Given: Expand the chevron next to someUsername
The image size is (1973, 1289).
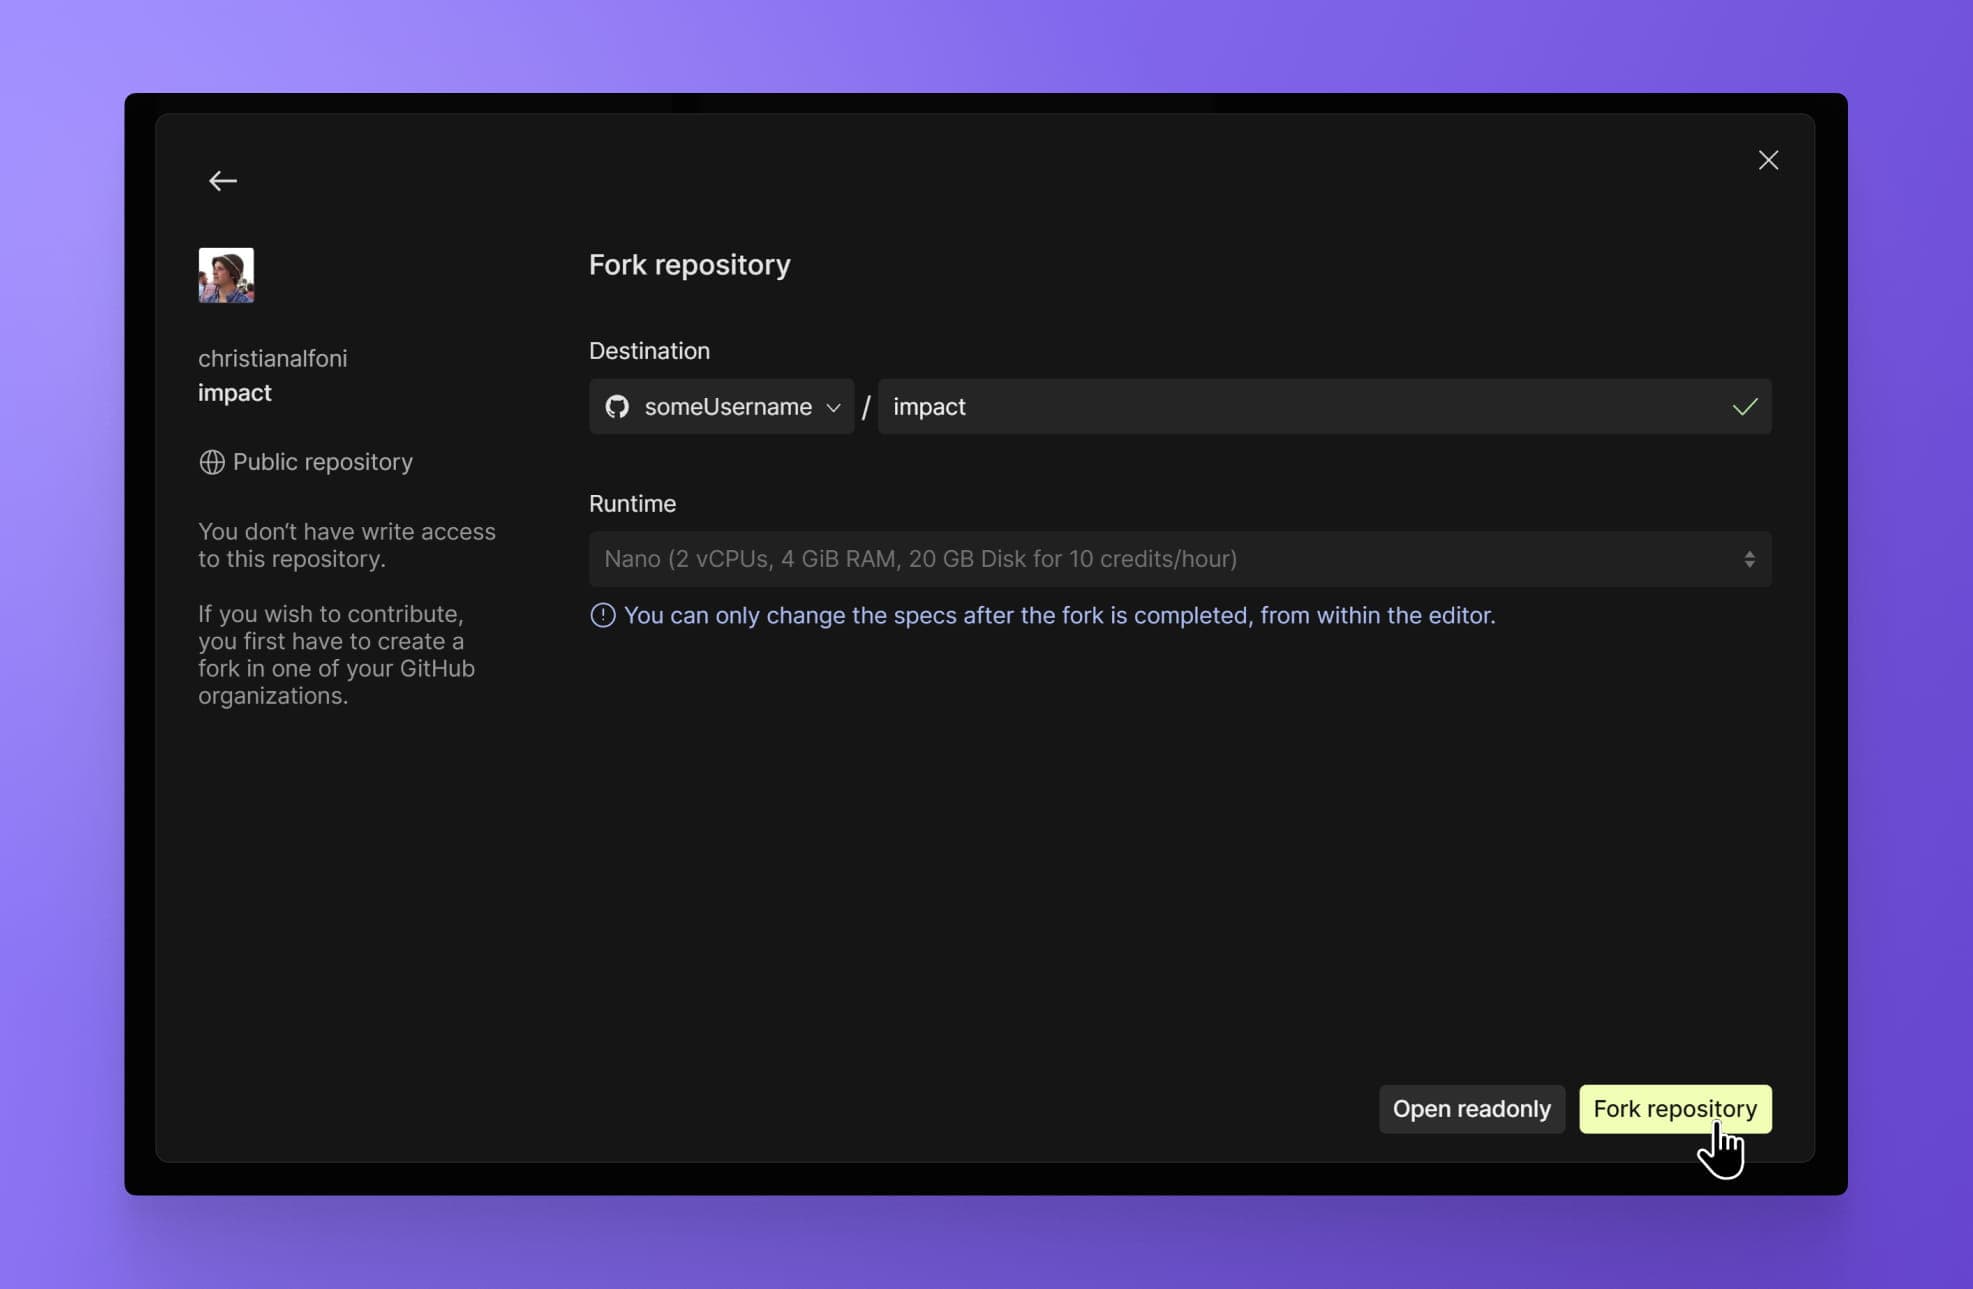Looking at the screenshot, I should [833, 407].
